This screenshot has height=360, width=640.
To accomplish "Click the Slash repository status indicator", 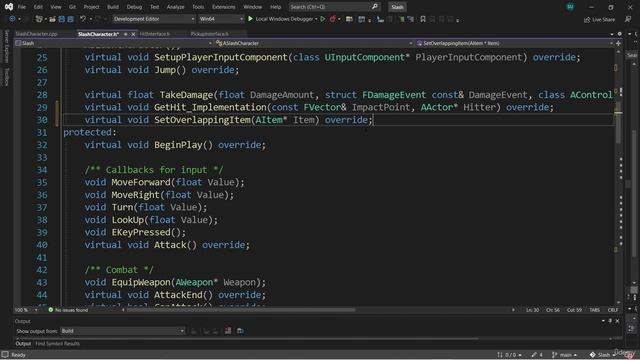I will 602,355.
